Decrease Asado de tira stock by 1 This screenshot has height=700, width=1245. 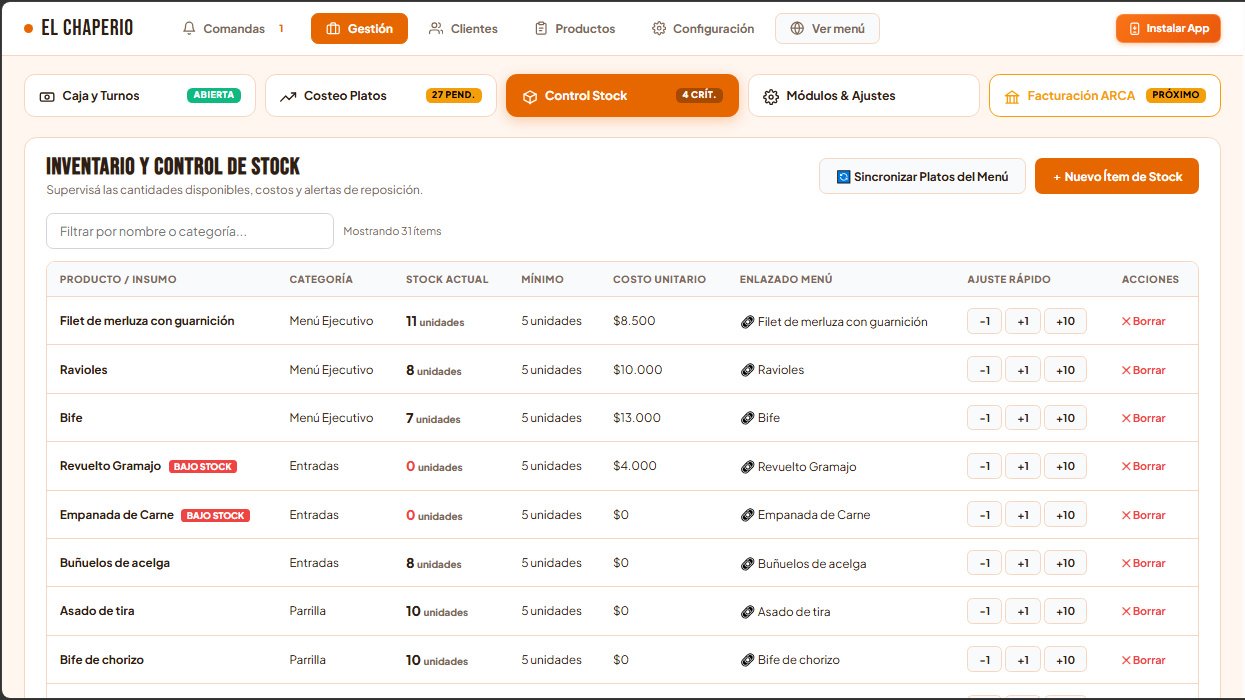click(x=984, y=611)
